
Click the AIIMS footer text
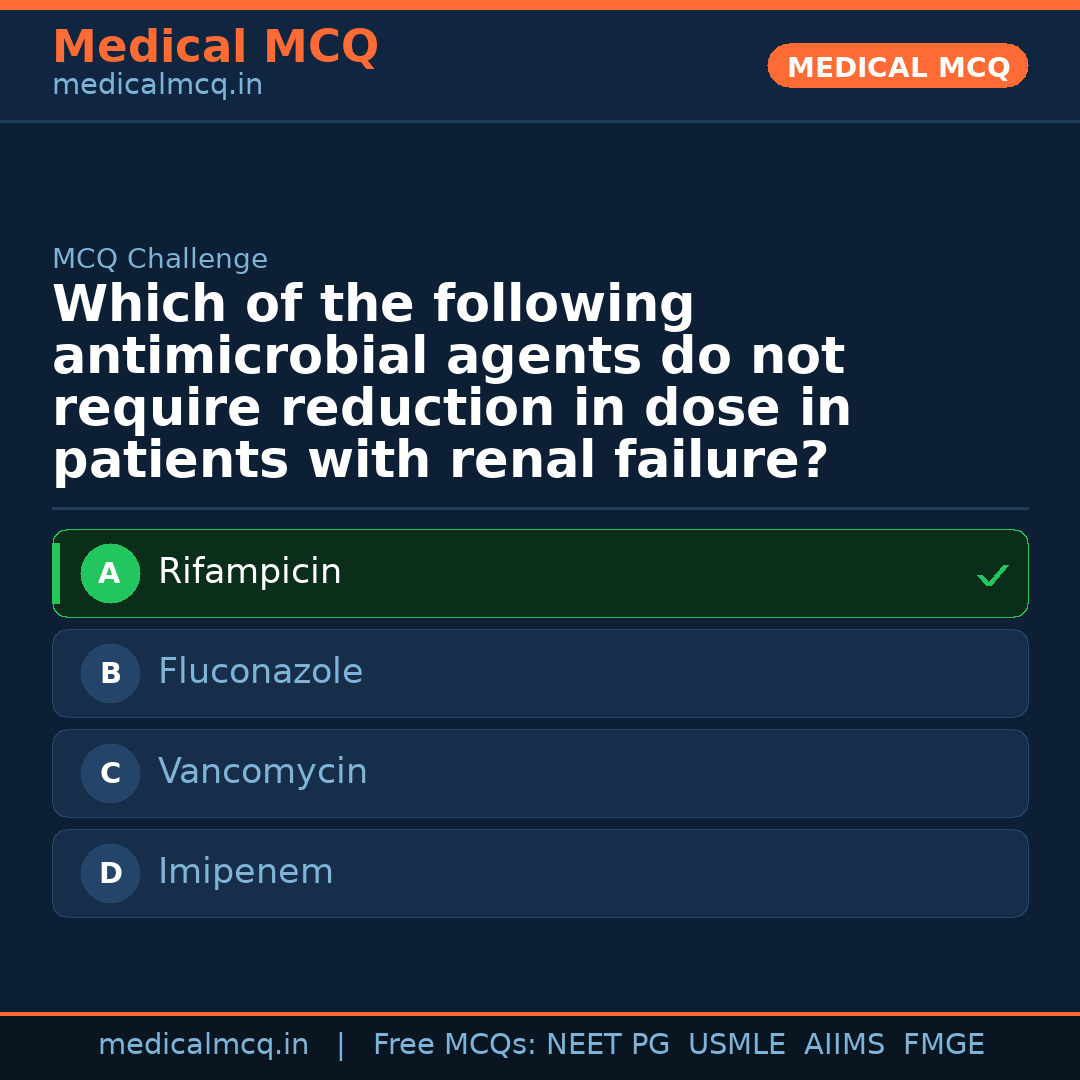pyautogui.click(x=844, y=1045)
